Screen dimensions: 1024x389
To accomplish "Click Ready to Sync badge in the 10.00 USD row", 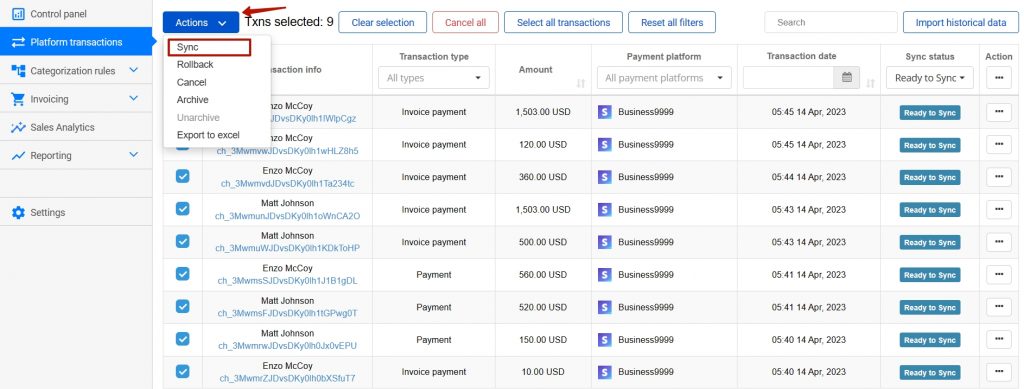I will point(930,373).
